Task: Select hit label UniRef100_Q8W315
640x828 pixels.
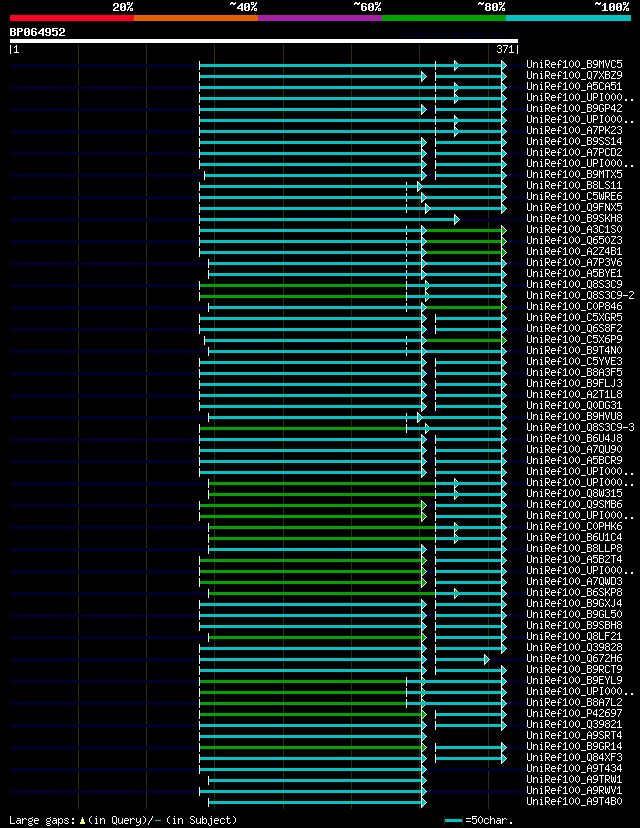Action: [x=575, y=494]
